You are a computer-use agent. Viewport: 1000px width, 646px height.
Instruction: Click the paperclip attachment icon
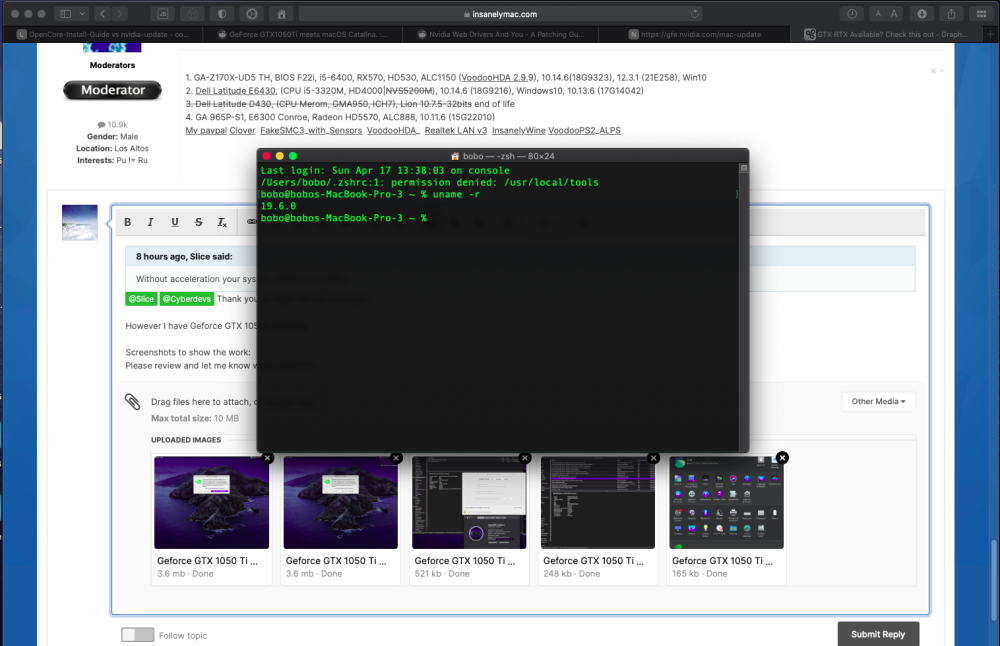(x=133, y=402)
